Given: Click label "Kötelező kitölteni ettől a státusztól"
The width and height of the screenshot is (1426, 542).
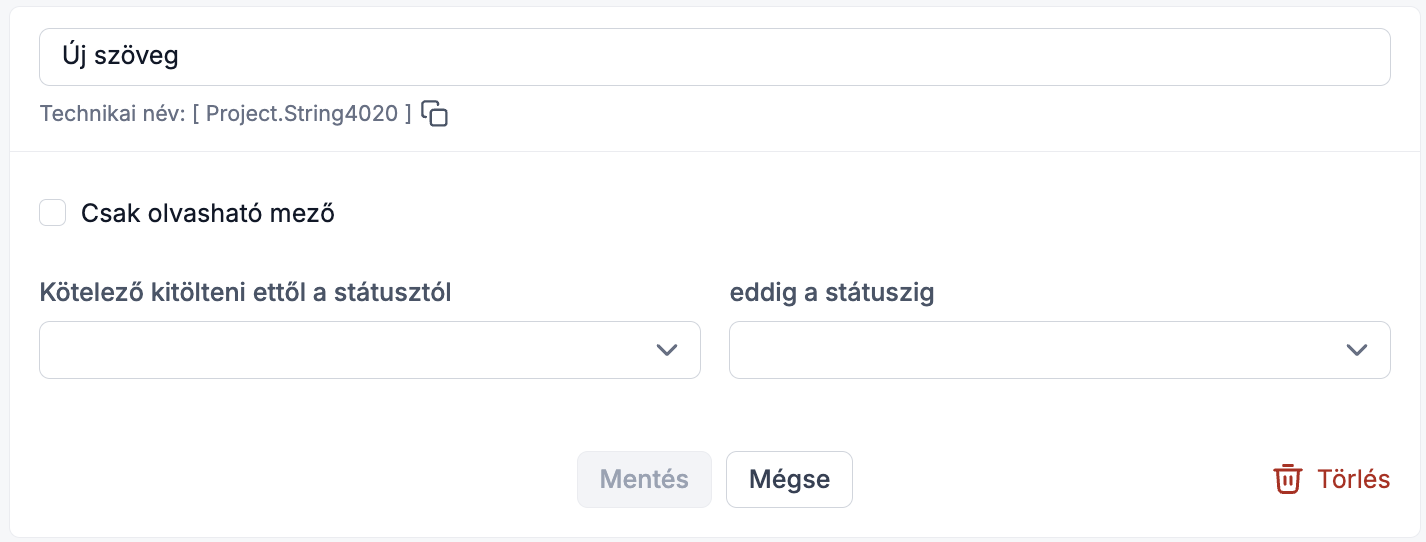Looking at the screenshot, I should click(246, 293).
